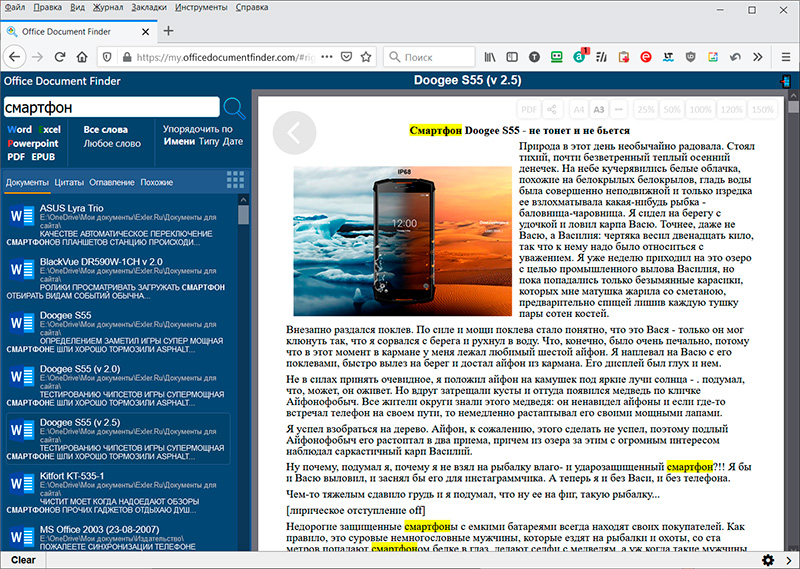Bookmark the page with the star icon
Screen dimensions: 800x569
click(x=368, y=57)
